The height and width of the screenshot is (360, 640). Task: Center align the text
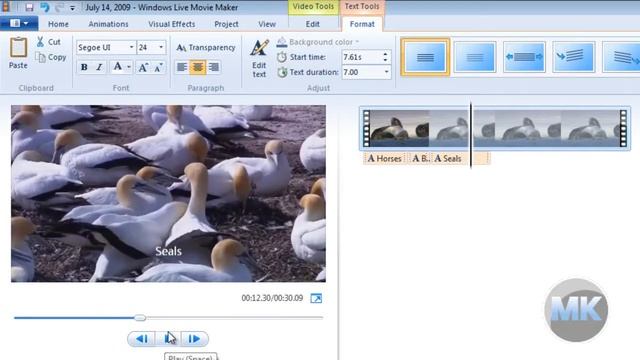pyautogui.click(x=198, y=67)
